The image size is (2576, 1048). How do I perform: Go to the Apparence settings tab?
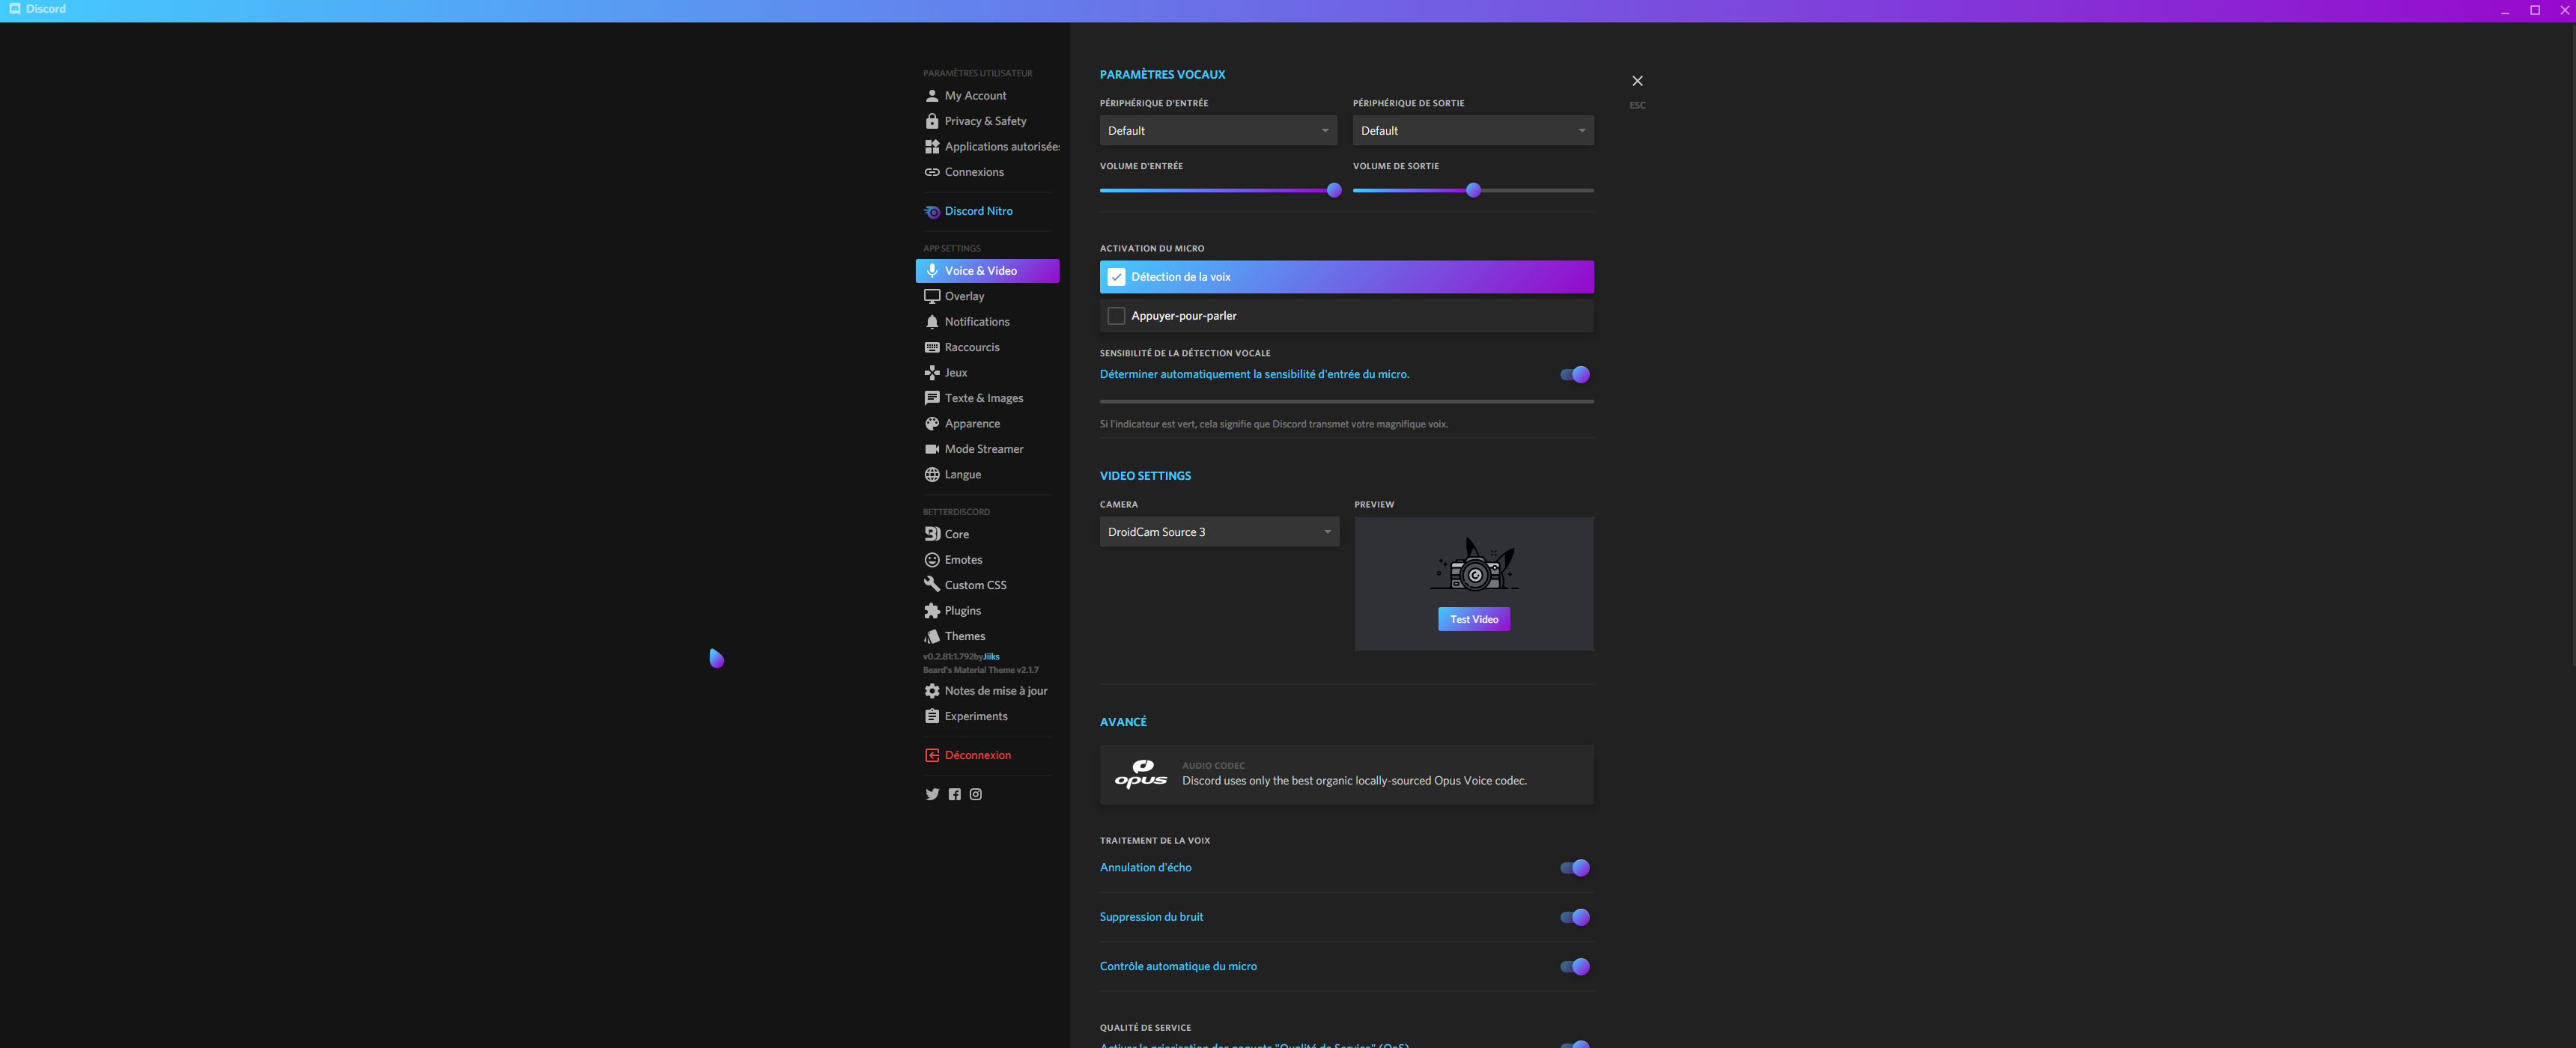coord(971,424)
